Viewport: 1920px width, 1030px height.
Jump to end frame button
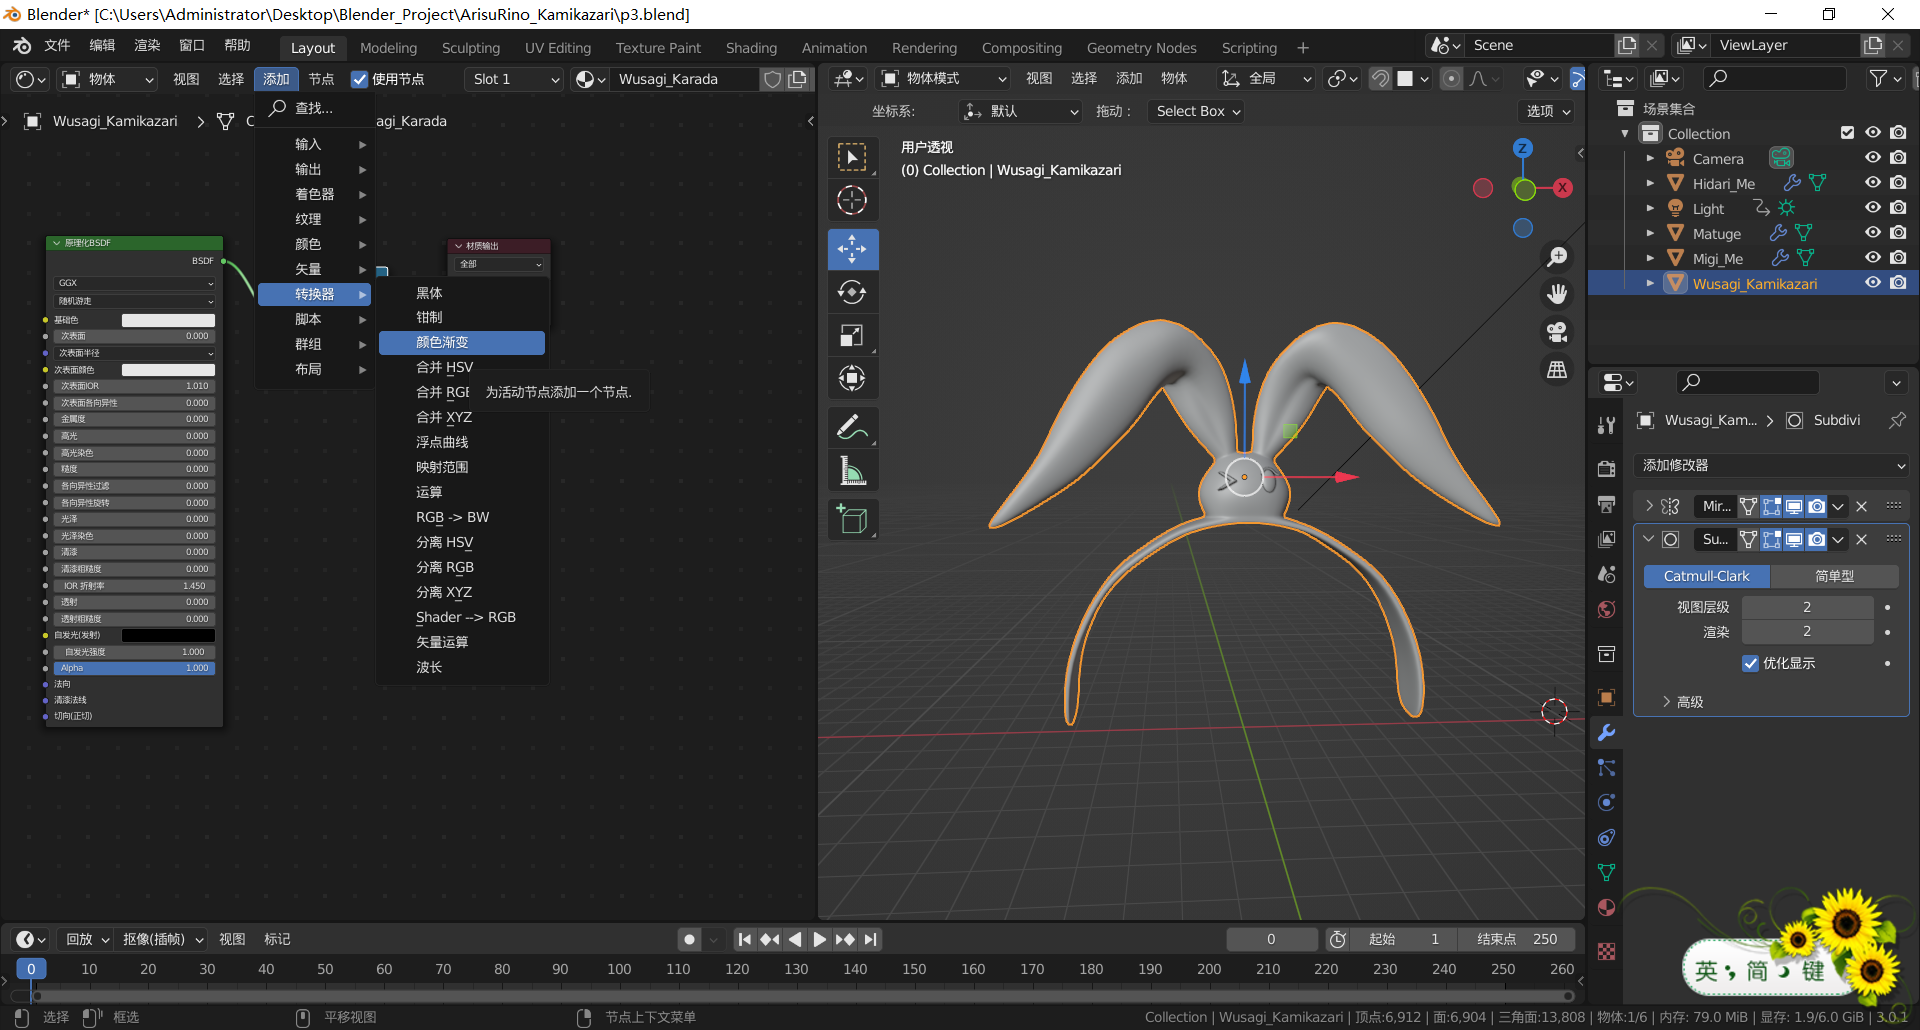pyautogui.click(x=871, y=939)
